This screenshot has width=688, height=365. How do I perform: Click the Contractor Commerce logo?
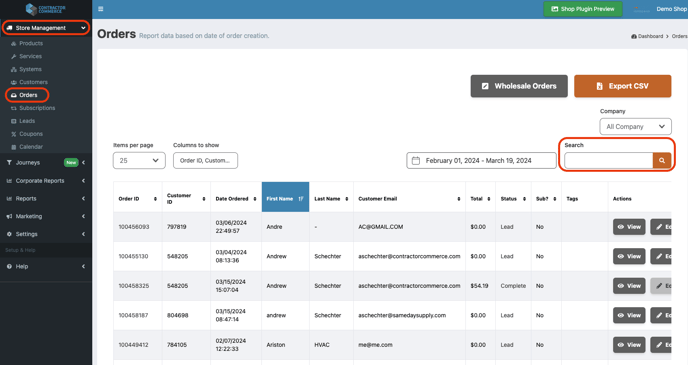pyautogui.click(x=46, y=9)
